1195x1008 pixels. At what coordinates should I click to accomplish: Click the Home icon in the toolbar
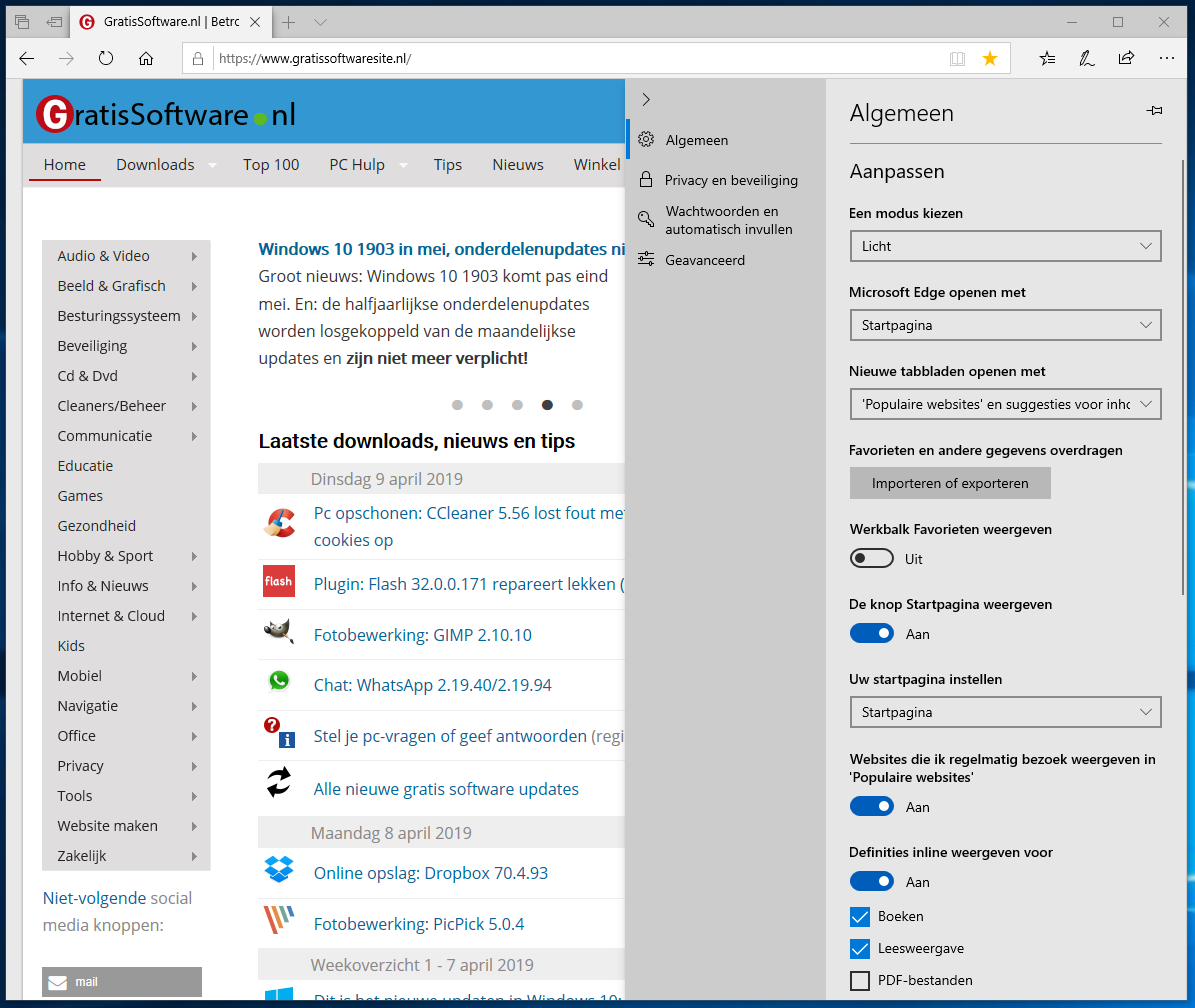(146, 58)
